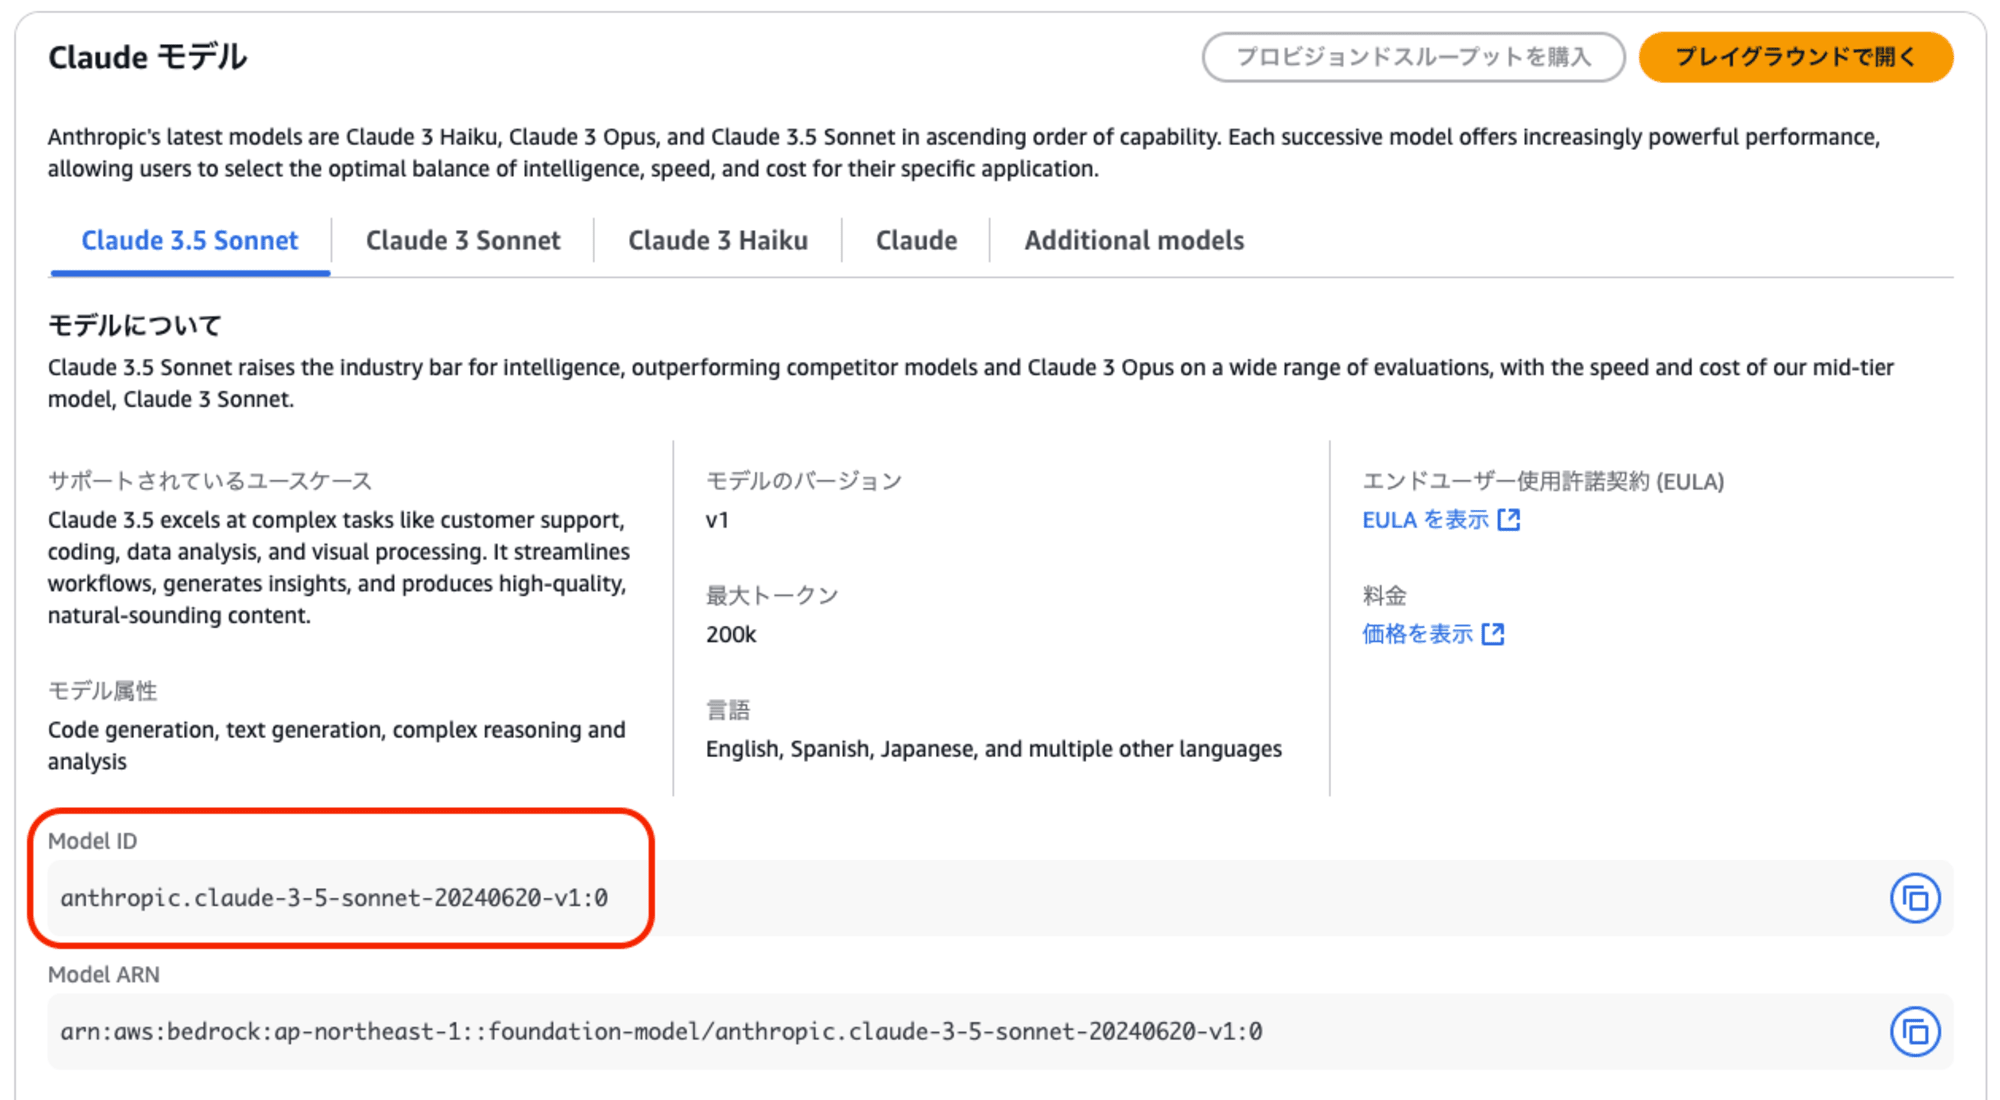Click the arn:aws:bedrock Model ARN text
This screenshot has height=1100, width=2000.
tap(661, 1031)
